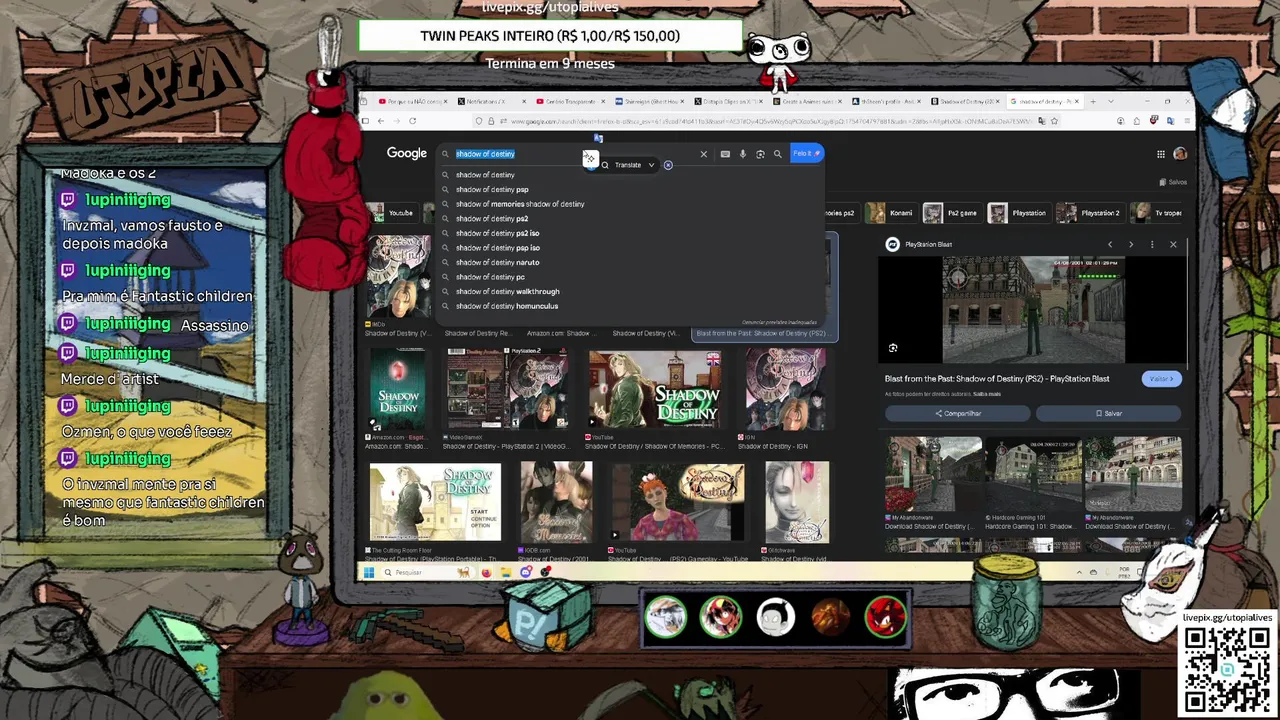Open File Explorer from the Windows taskbar
Image resolution: width=1280 pixels, height=720 pixels.
(506, 573)
